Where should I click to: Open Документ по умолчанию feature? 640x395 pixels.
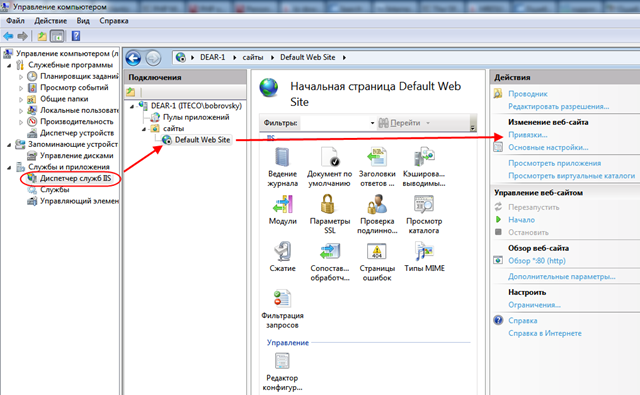(329, 158)
